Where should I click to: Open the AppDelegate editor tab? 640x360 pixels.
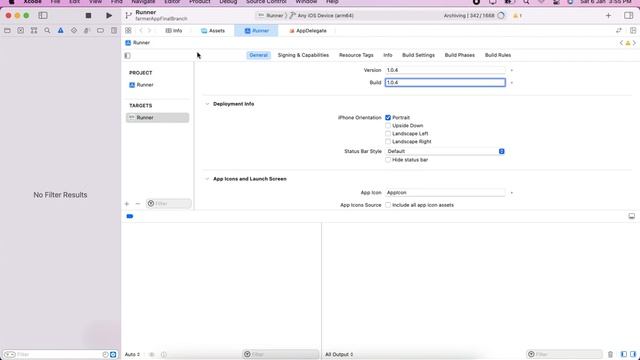pos(308,31)
